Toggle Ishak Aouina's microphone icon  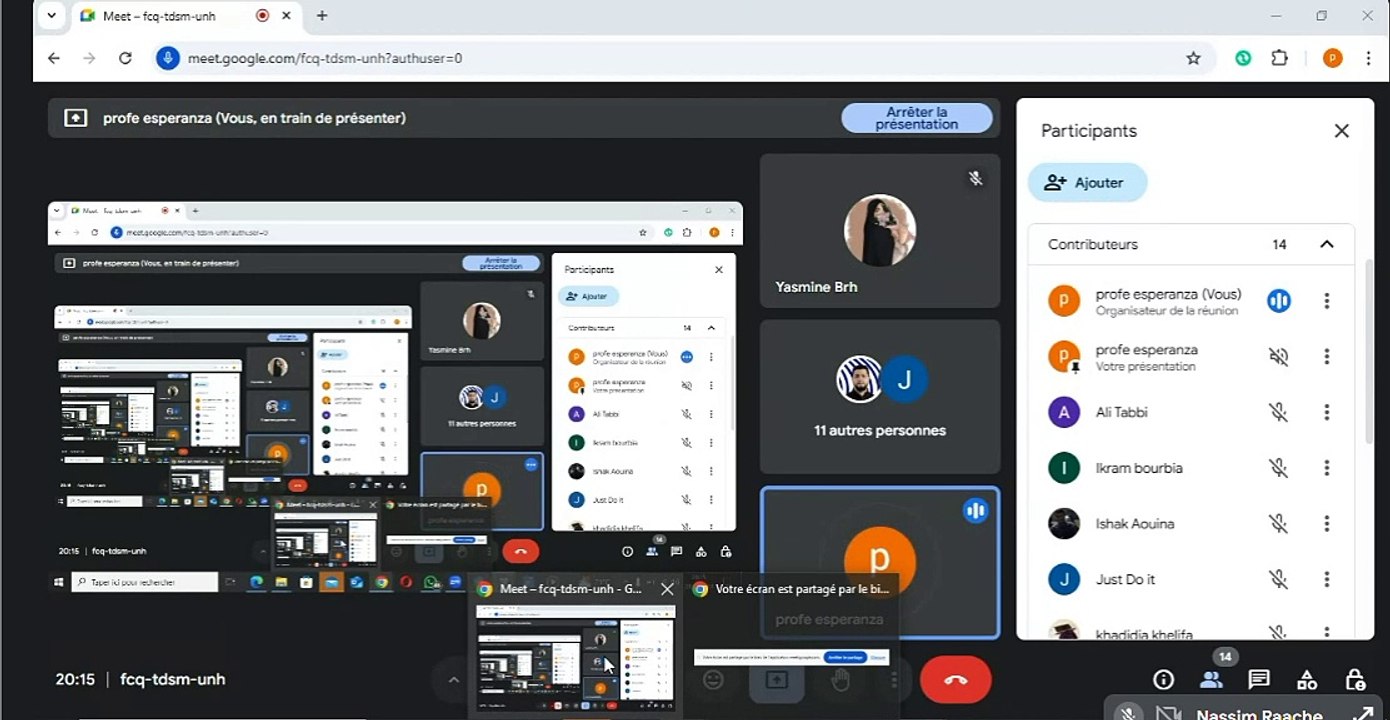click(x=1279, y=524)
